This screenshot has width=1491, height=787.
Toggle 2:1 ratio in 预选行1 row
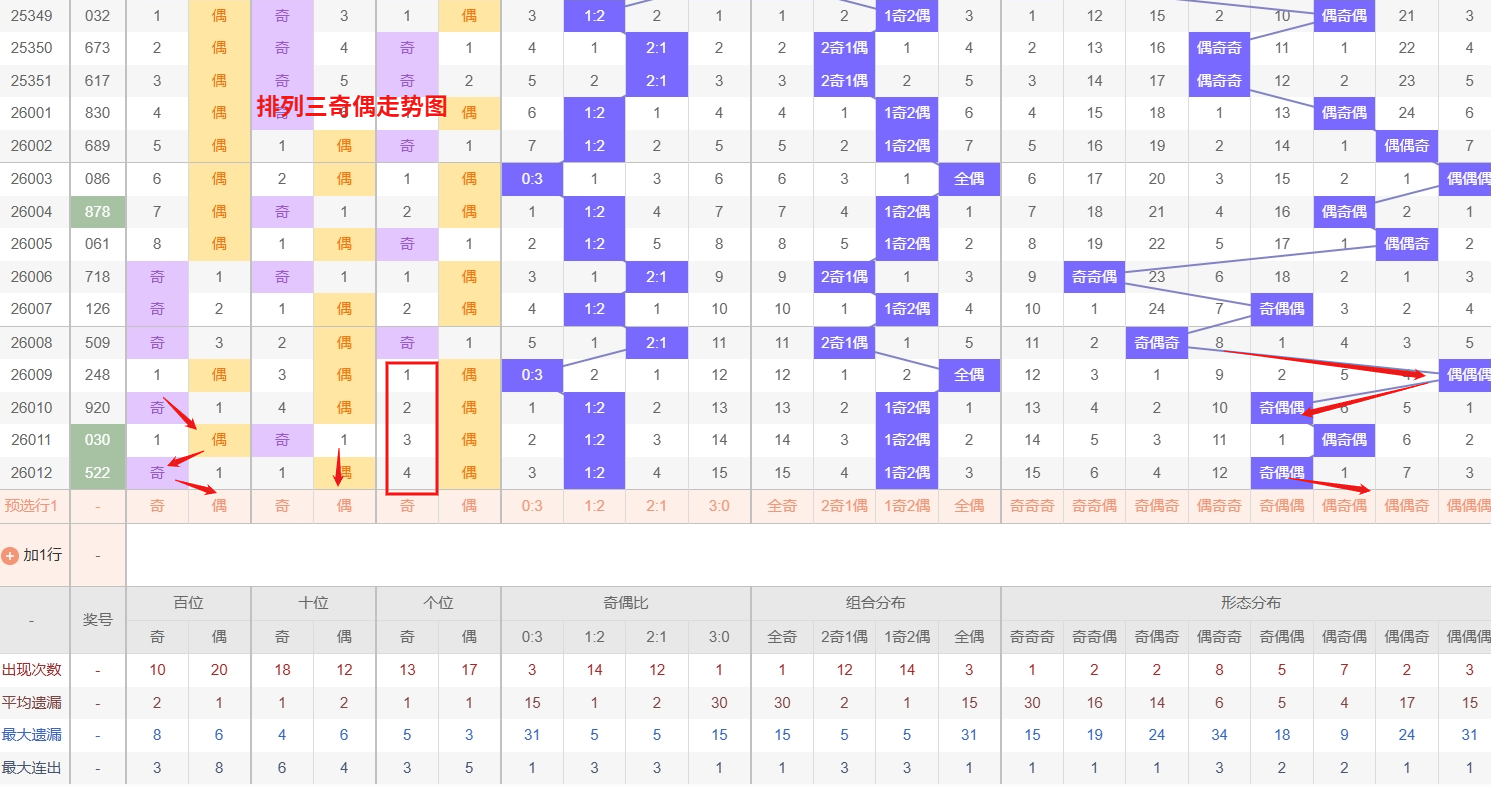[657, 506]
